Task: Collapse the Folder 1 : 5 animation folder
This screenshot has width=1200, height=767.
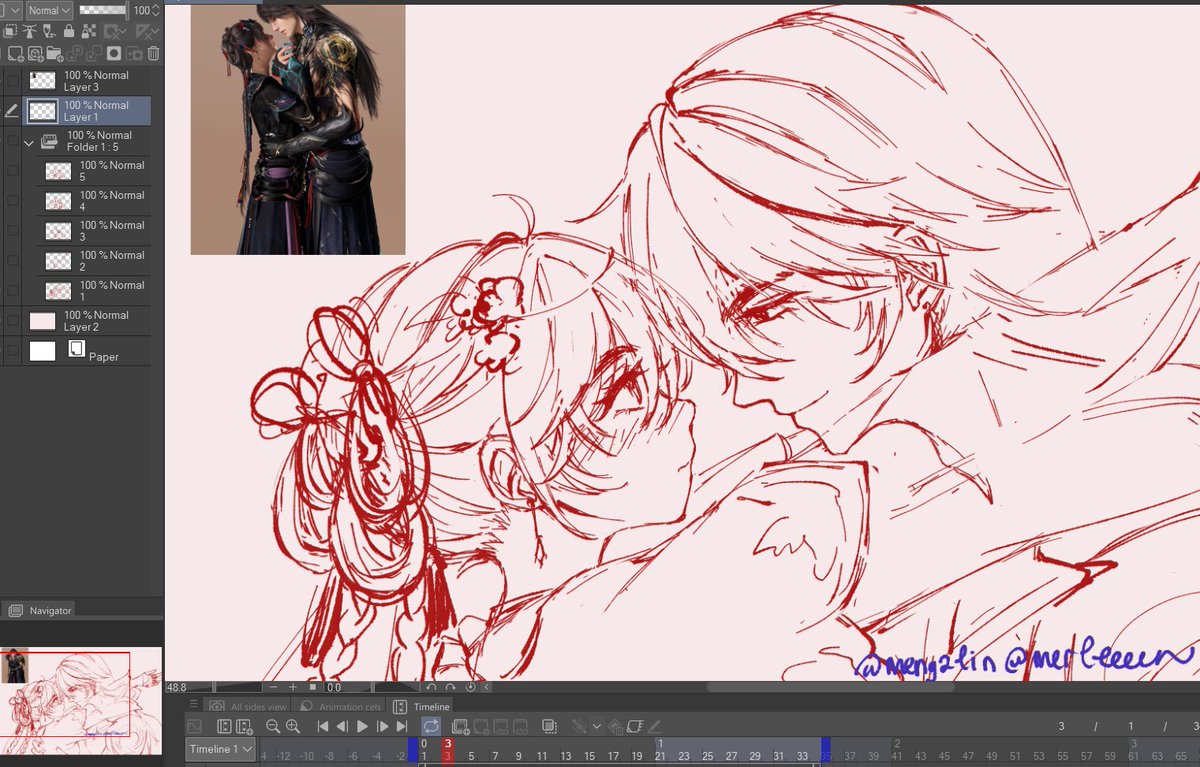Action: click(29, 142)
